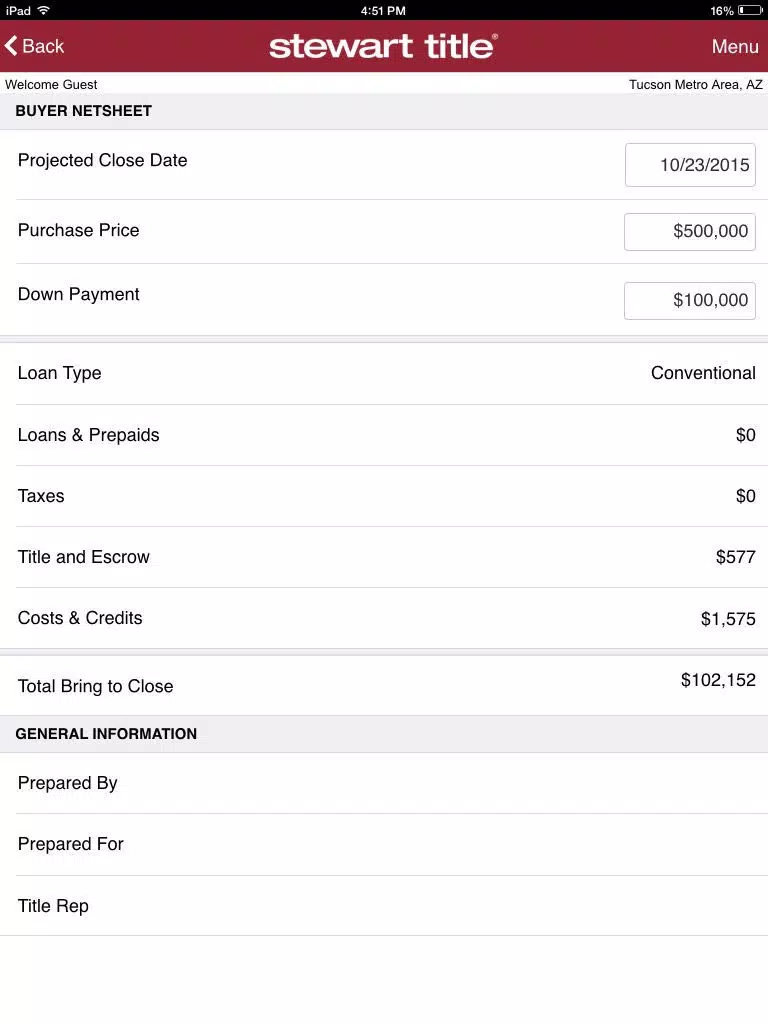Tap the Tucson Metro Area, AZ location
Viewport: 768px width, 1024px height.
[x=695, y=84]
